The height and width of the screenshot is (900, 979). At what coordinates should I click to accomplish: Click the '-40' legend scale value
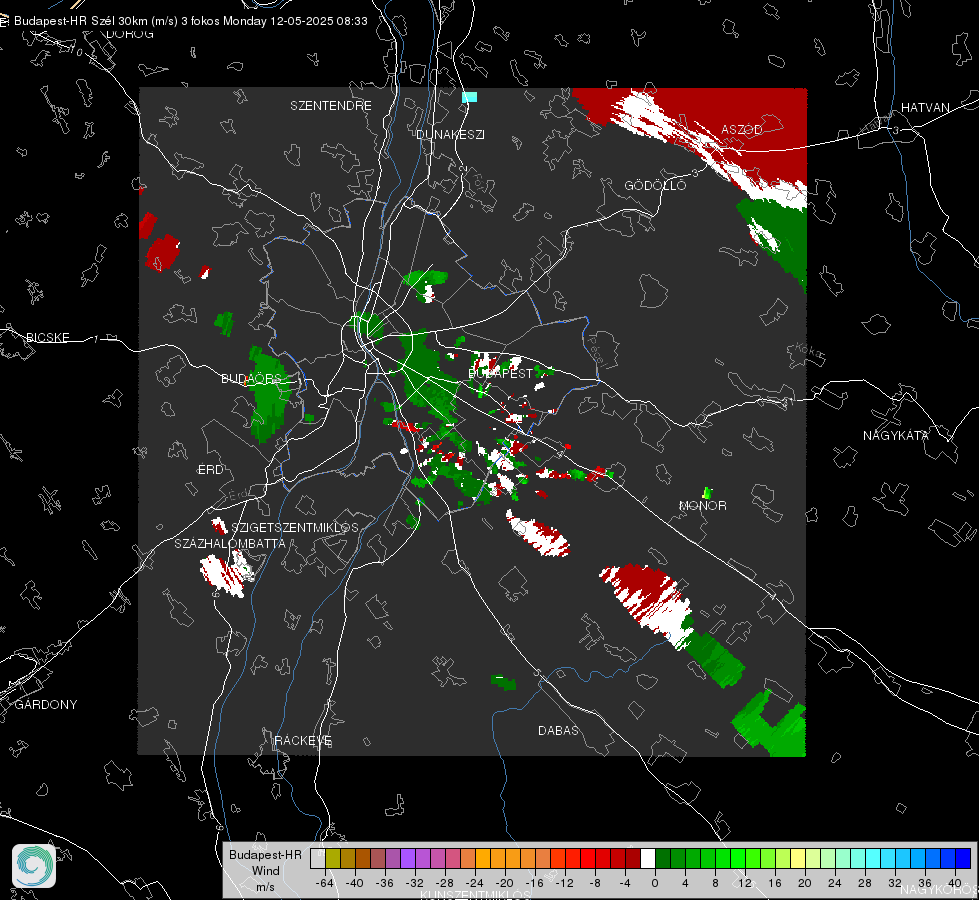coord(355,883)
